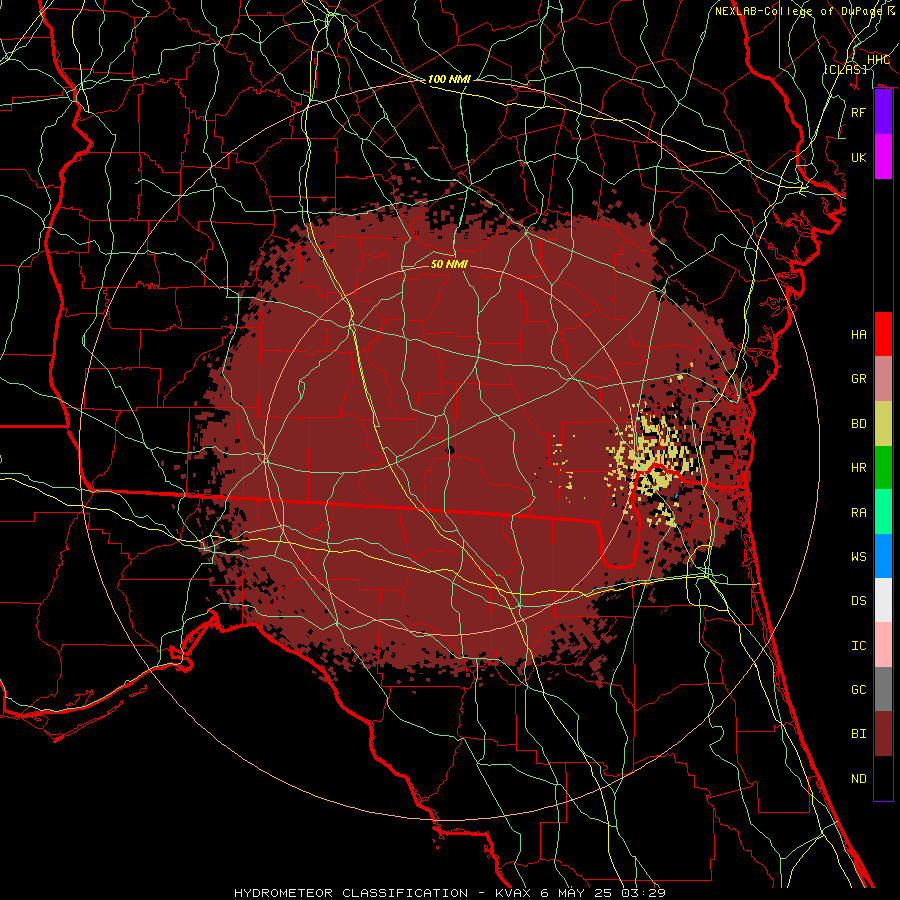
Task: Click the WS blue legend swatch
Action: [883, 556]
